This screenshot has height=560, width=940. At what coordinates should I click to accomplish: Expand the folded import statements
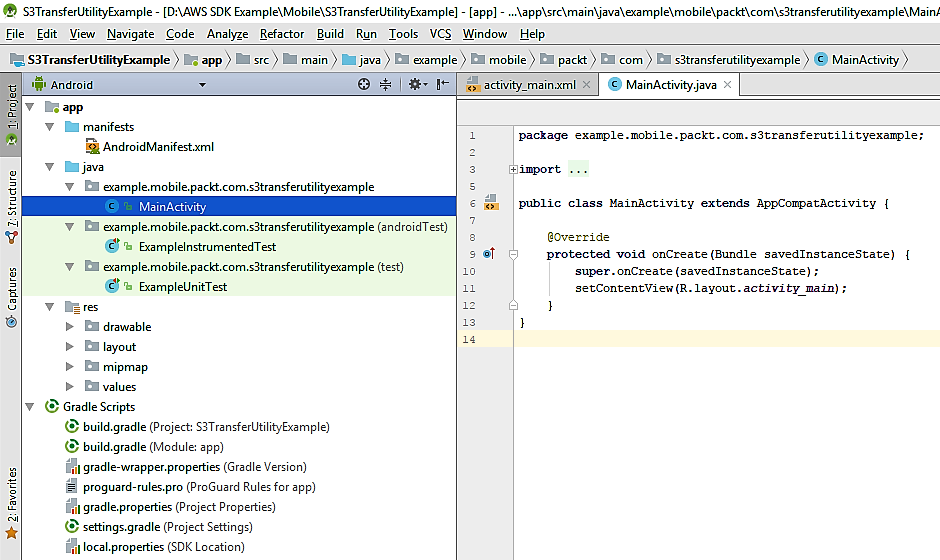[513, 170]
